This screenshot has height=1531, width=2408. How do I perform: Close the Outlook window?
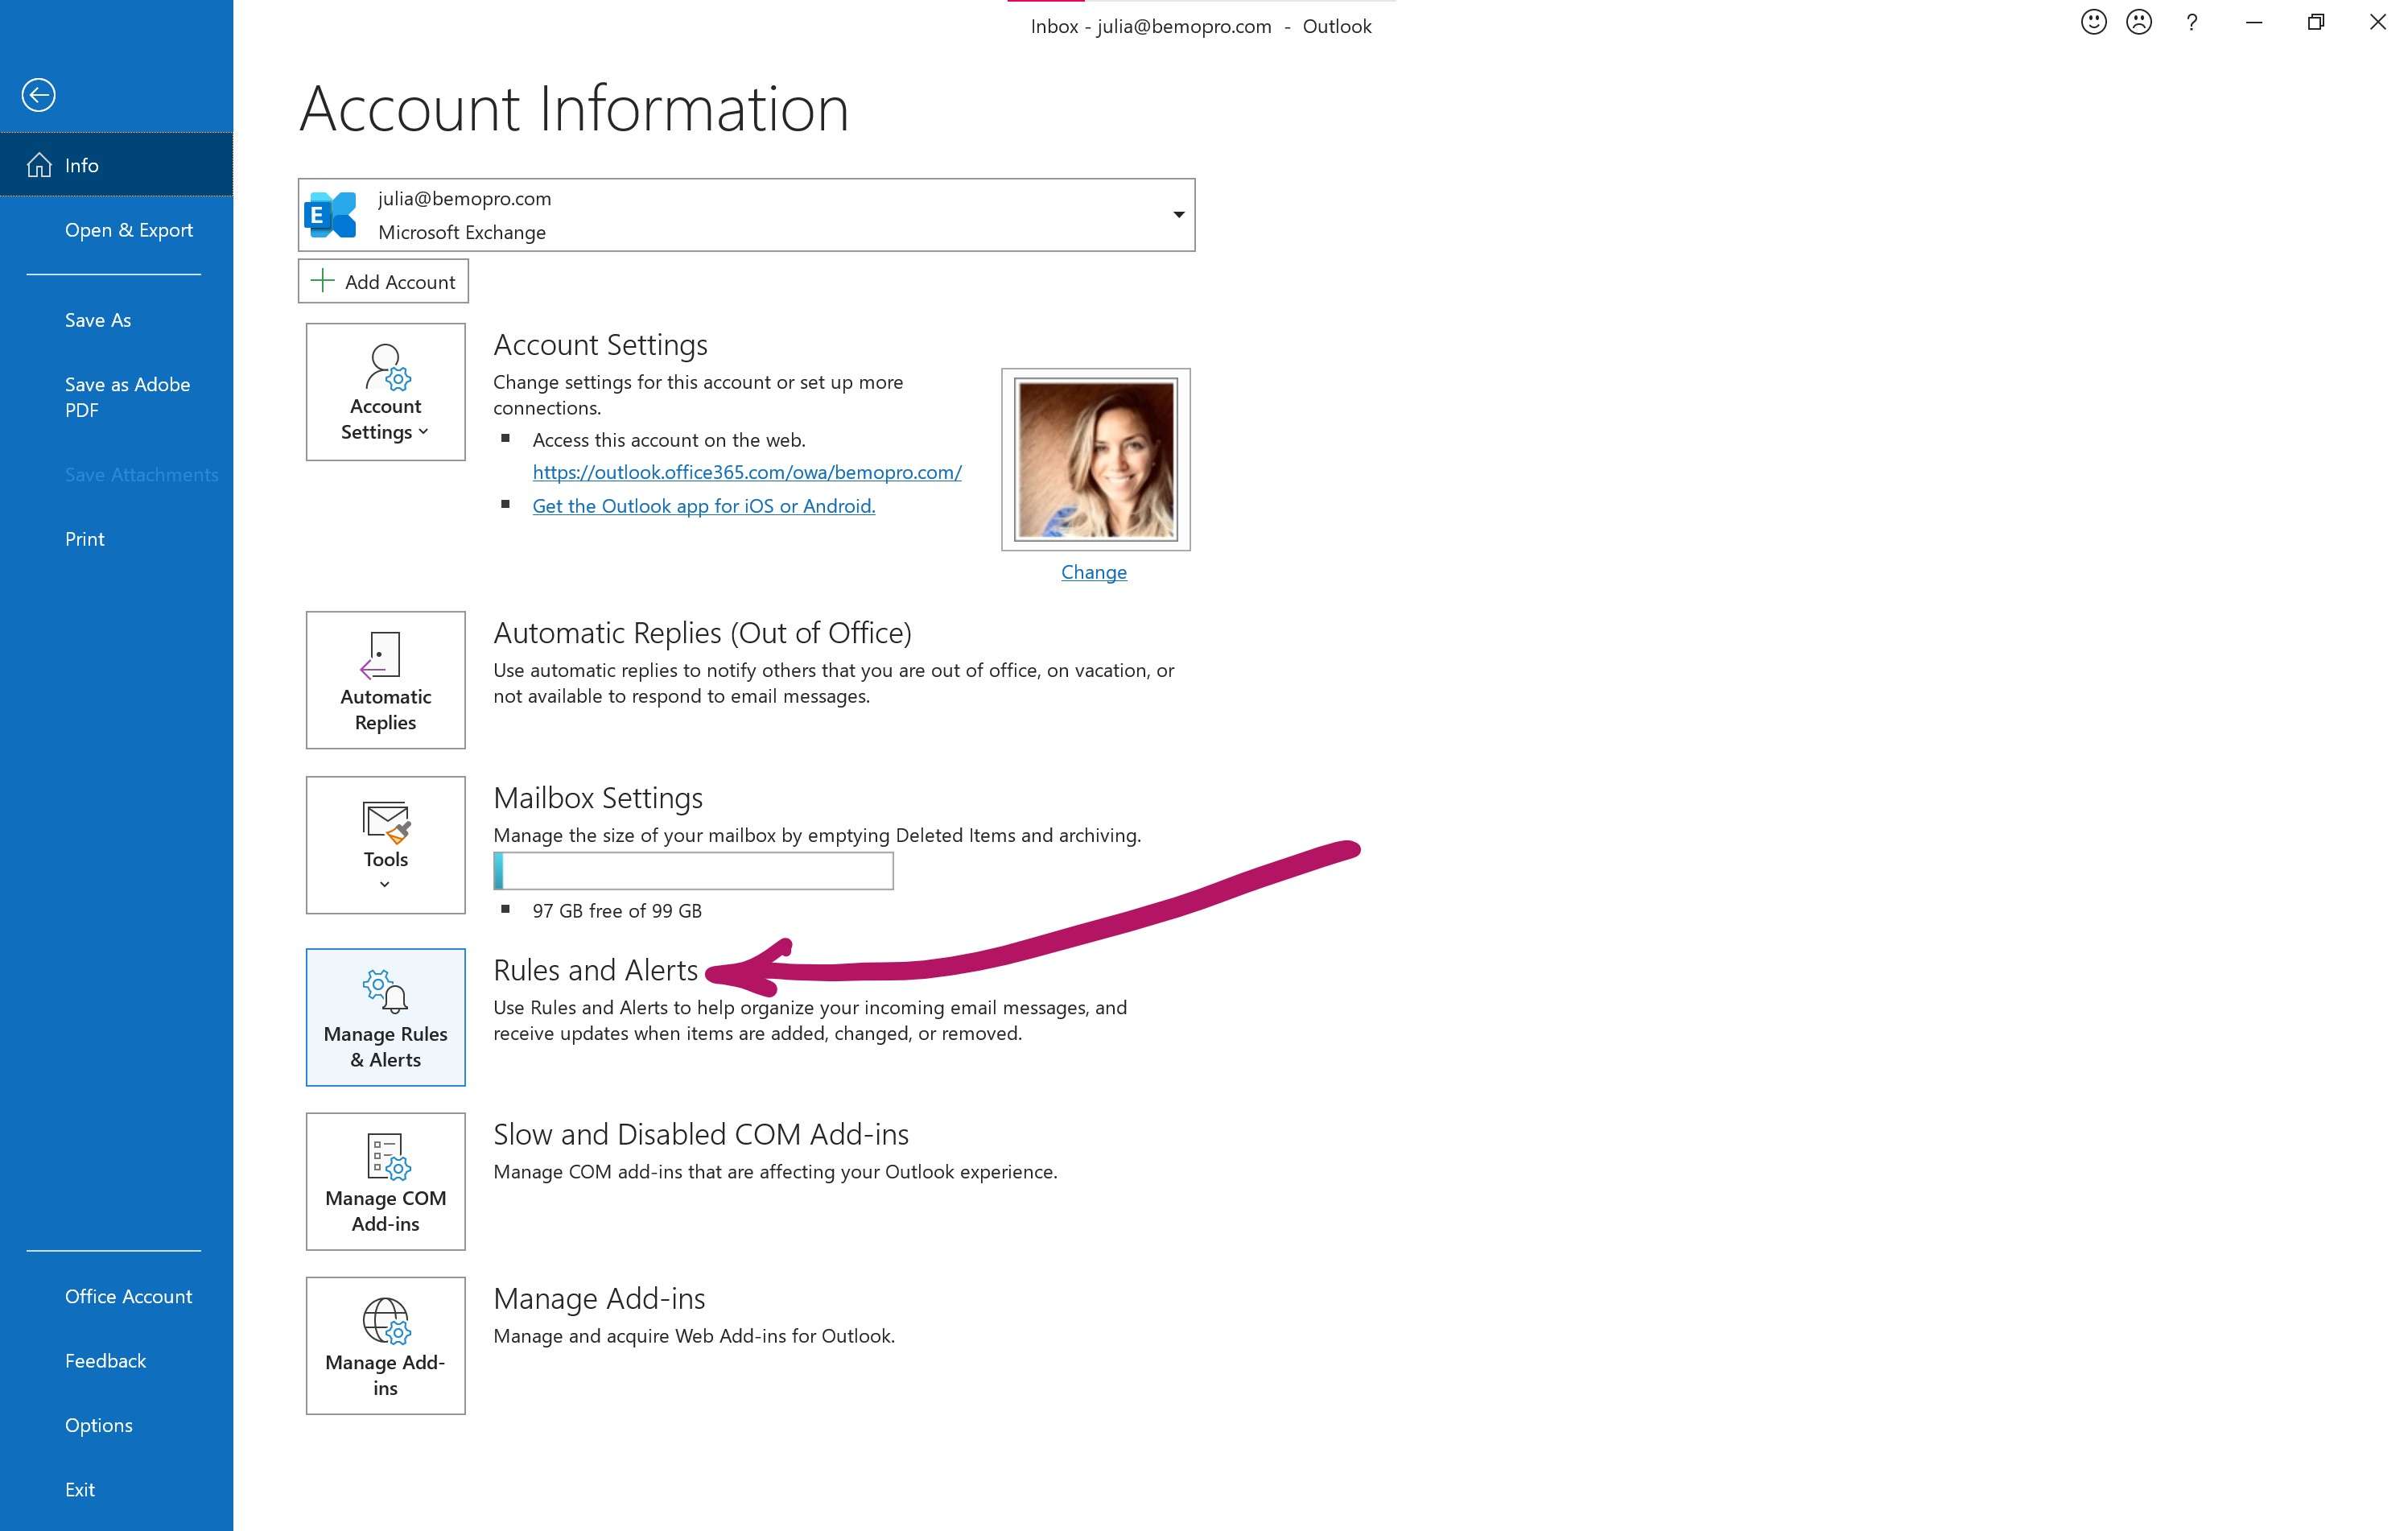[2378, 22]
